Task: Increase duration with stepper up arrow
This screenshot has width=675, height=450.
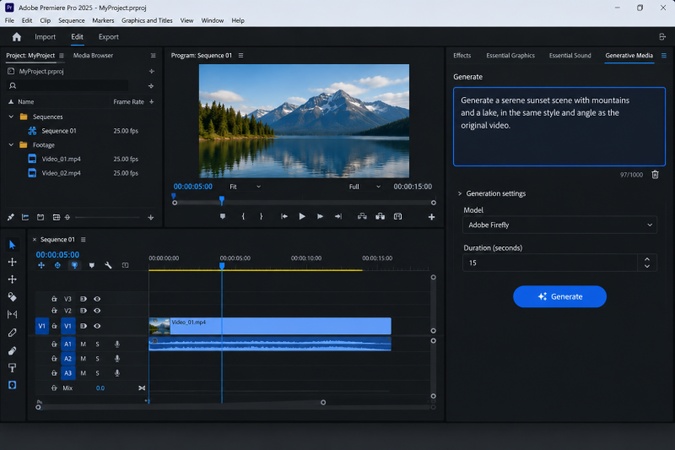Action: coord(647,259)
